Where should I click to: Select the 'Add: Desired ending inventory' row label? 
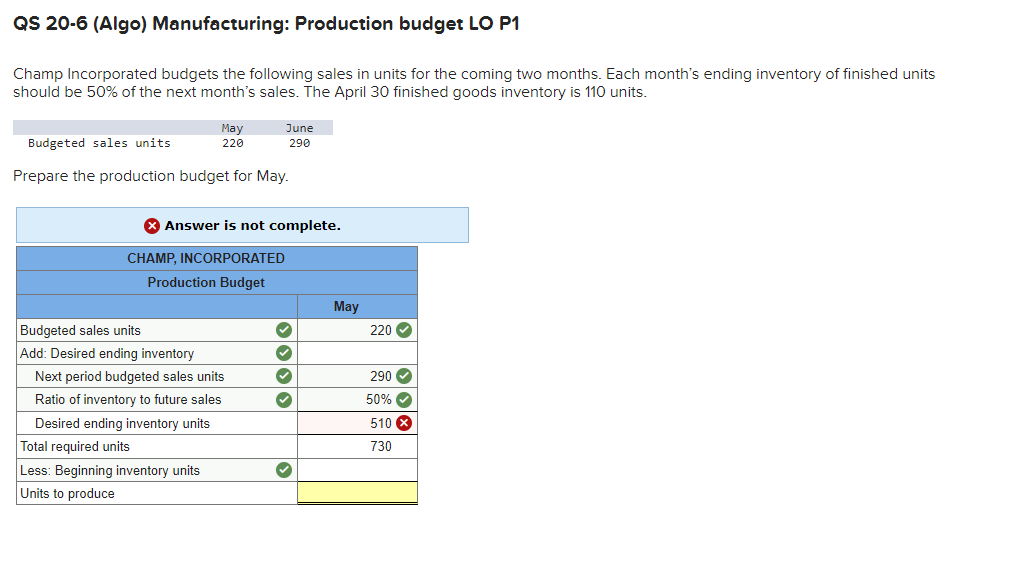point(107,353)
